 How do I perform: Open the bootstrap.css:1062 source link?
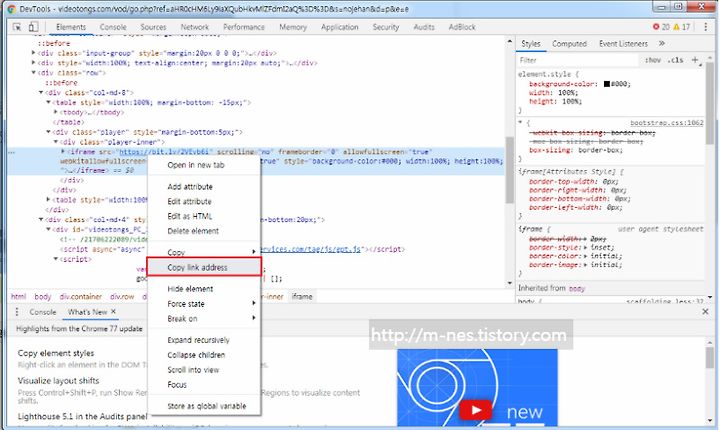[666, 123]
